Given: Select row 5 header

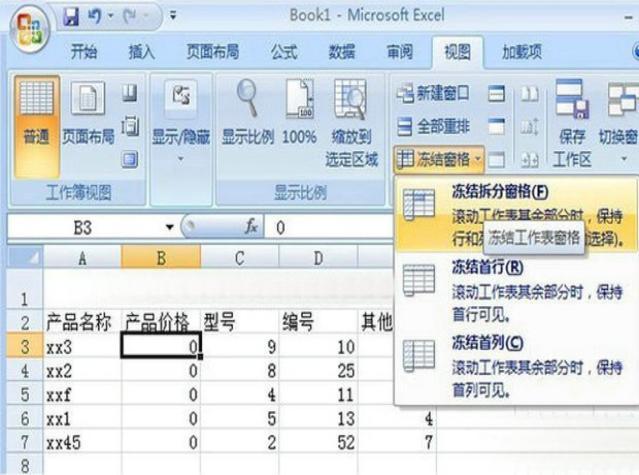Looking at the screenshot, I should tap(24, 394).
